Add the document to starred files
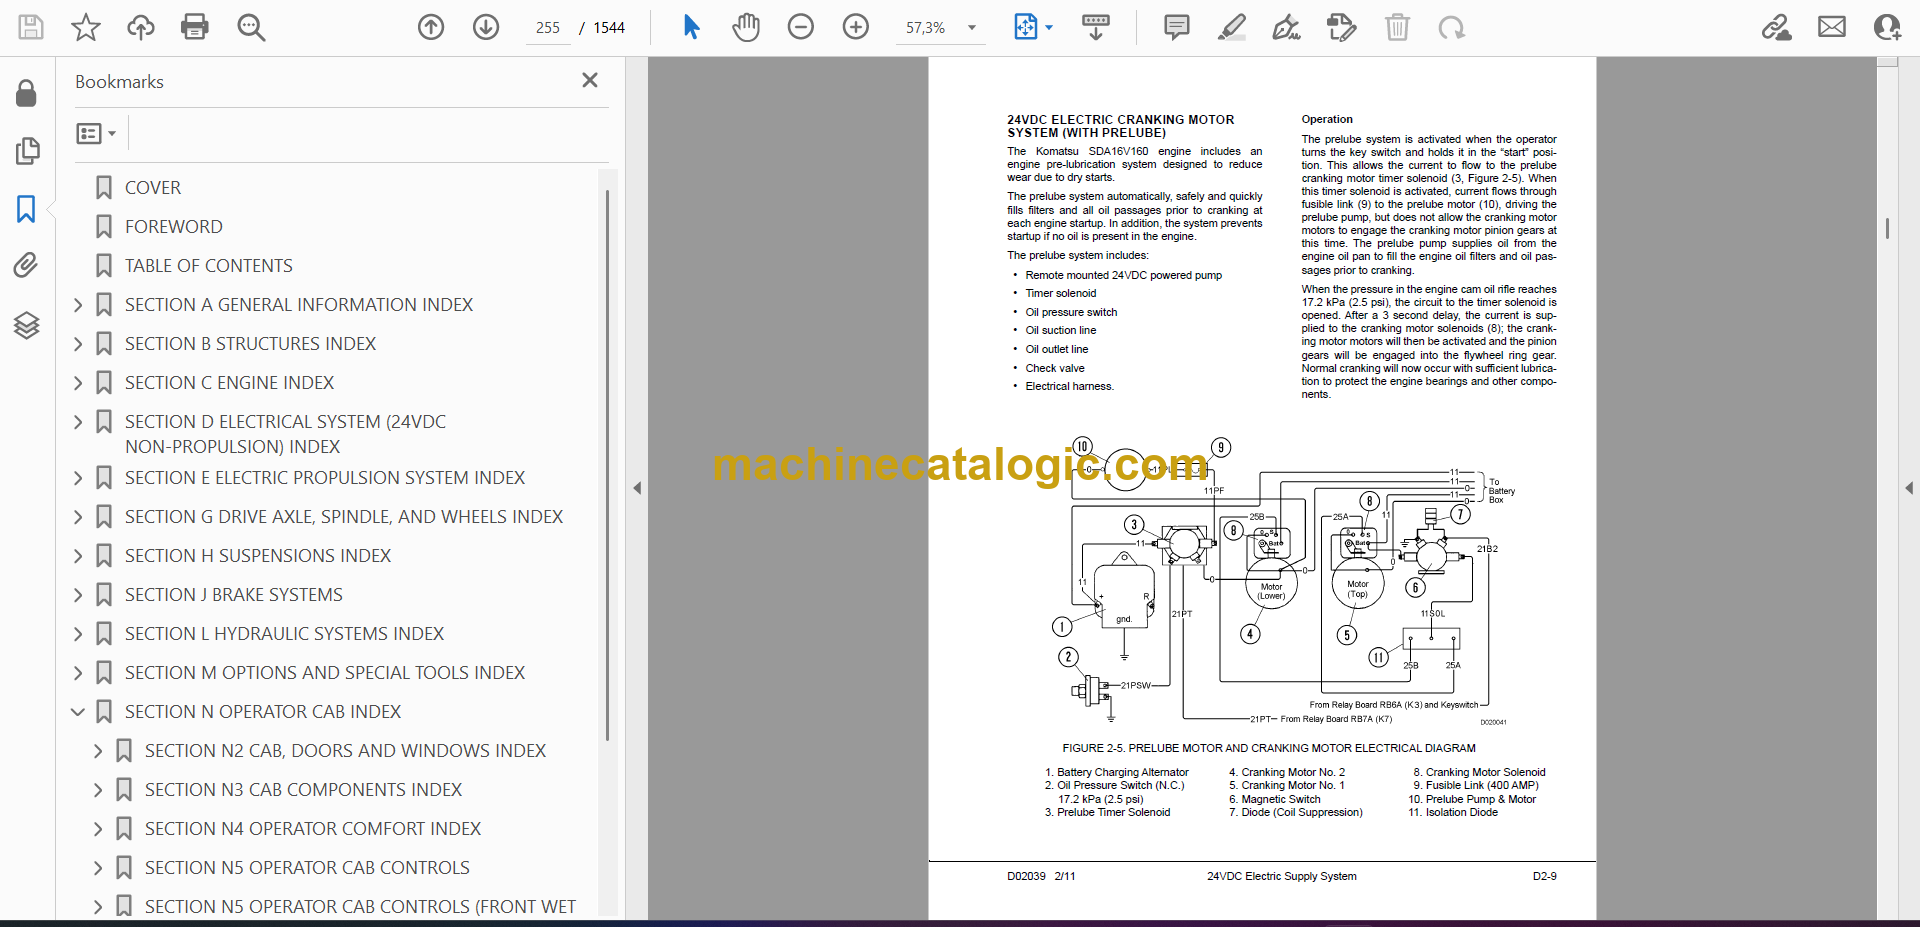Viewport: 1920px width, 927px height. pos(86,27)
